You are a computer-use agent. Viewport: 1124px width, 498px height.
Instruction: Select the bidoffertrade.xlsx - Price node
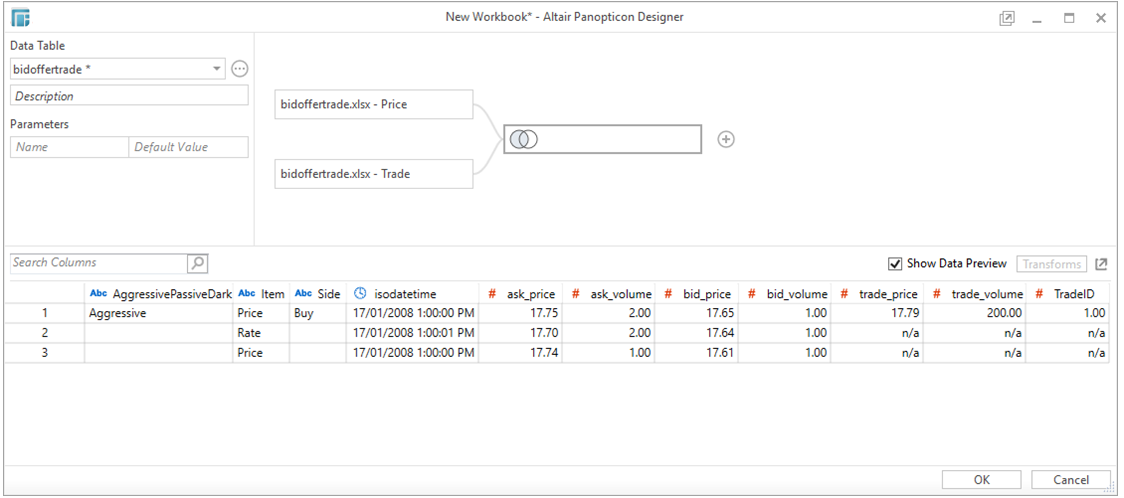[x=373, y=105]
